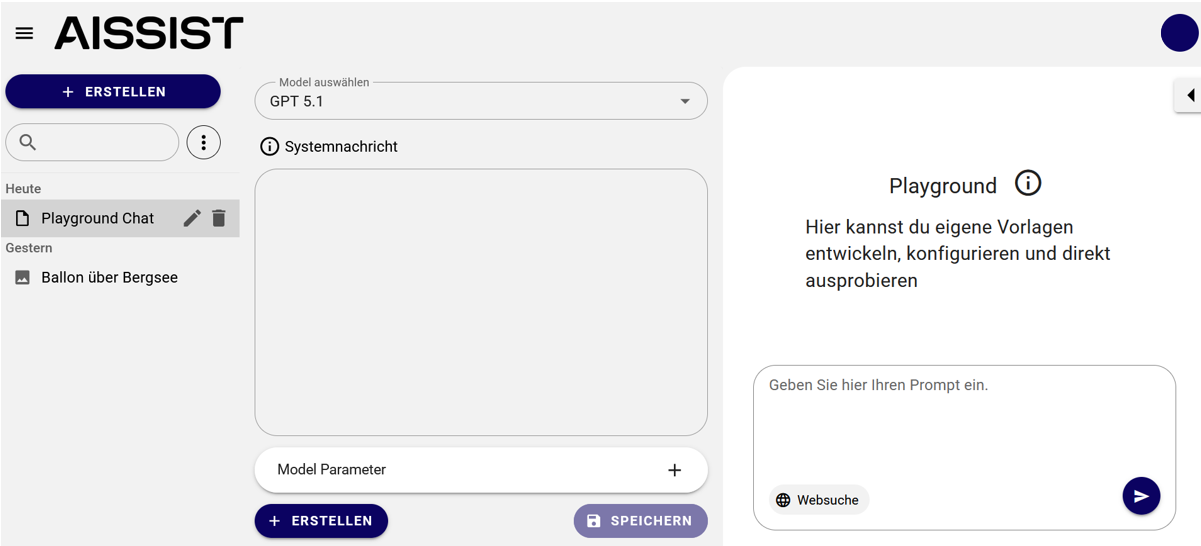Collapse the side panel with left arrow
1201x546 pixels.
tap(1188, 96)
